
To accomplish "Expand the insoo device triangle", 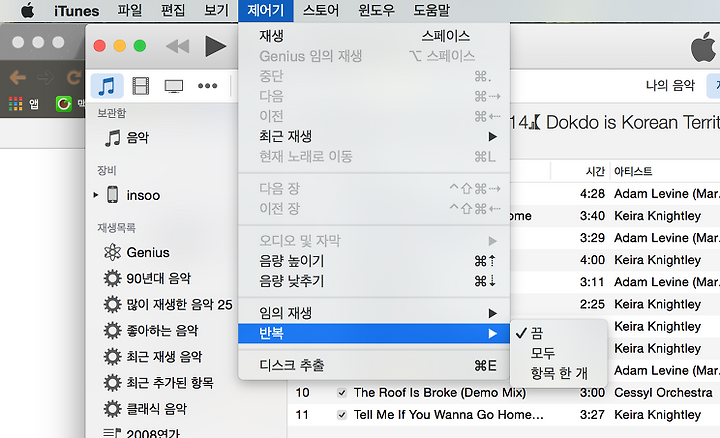I will pyautogui.click(x=96, y=195).
